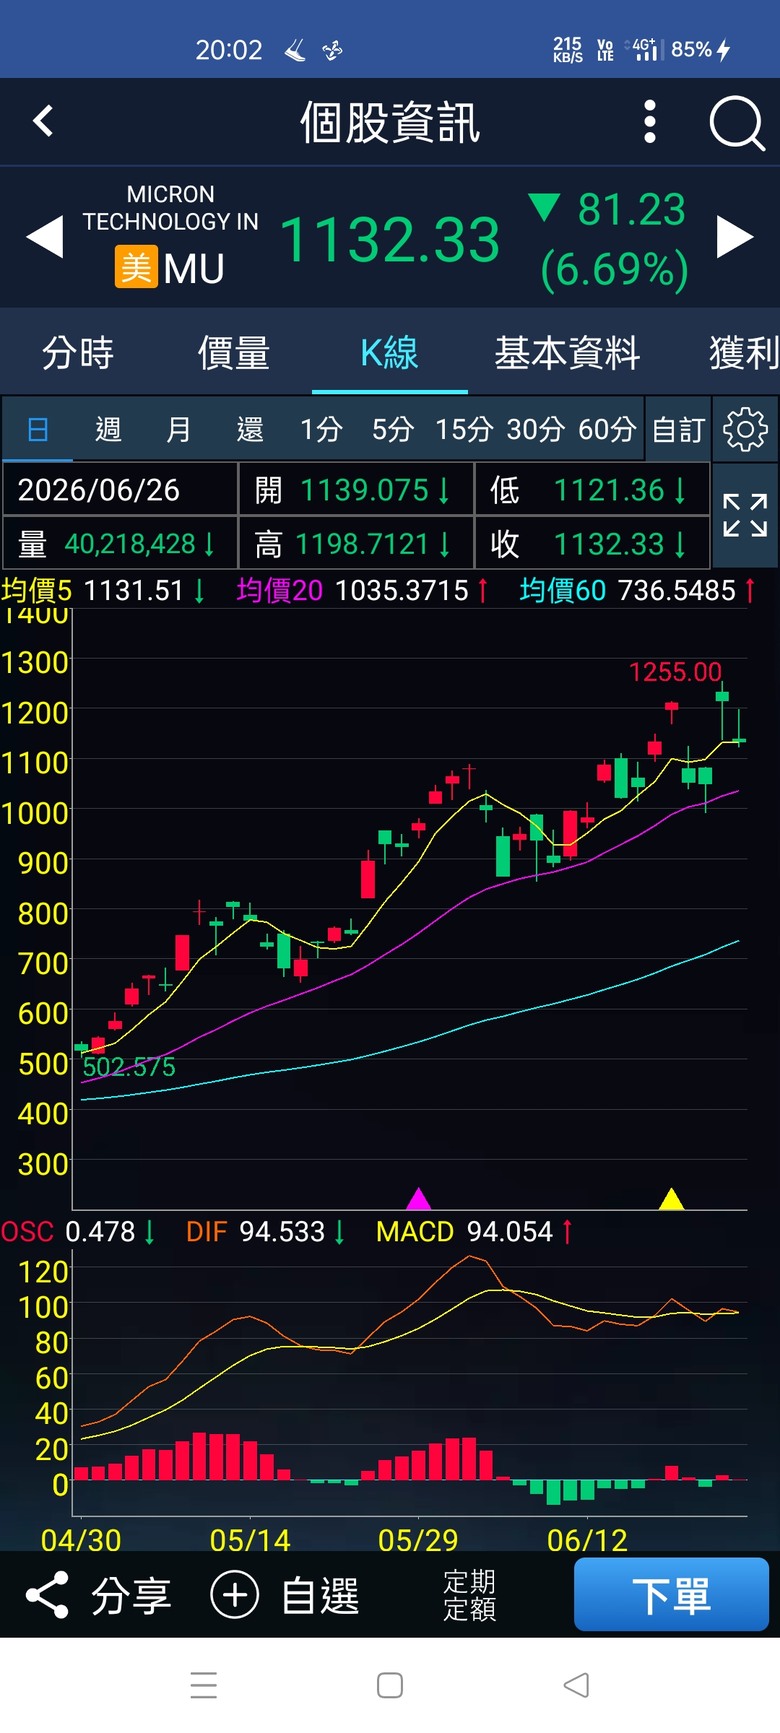Select weekly 週 period
This screenshot has height=1733, width=780.
tap(108, 430)
